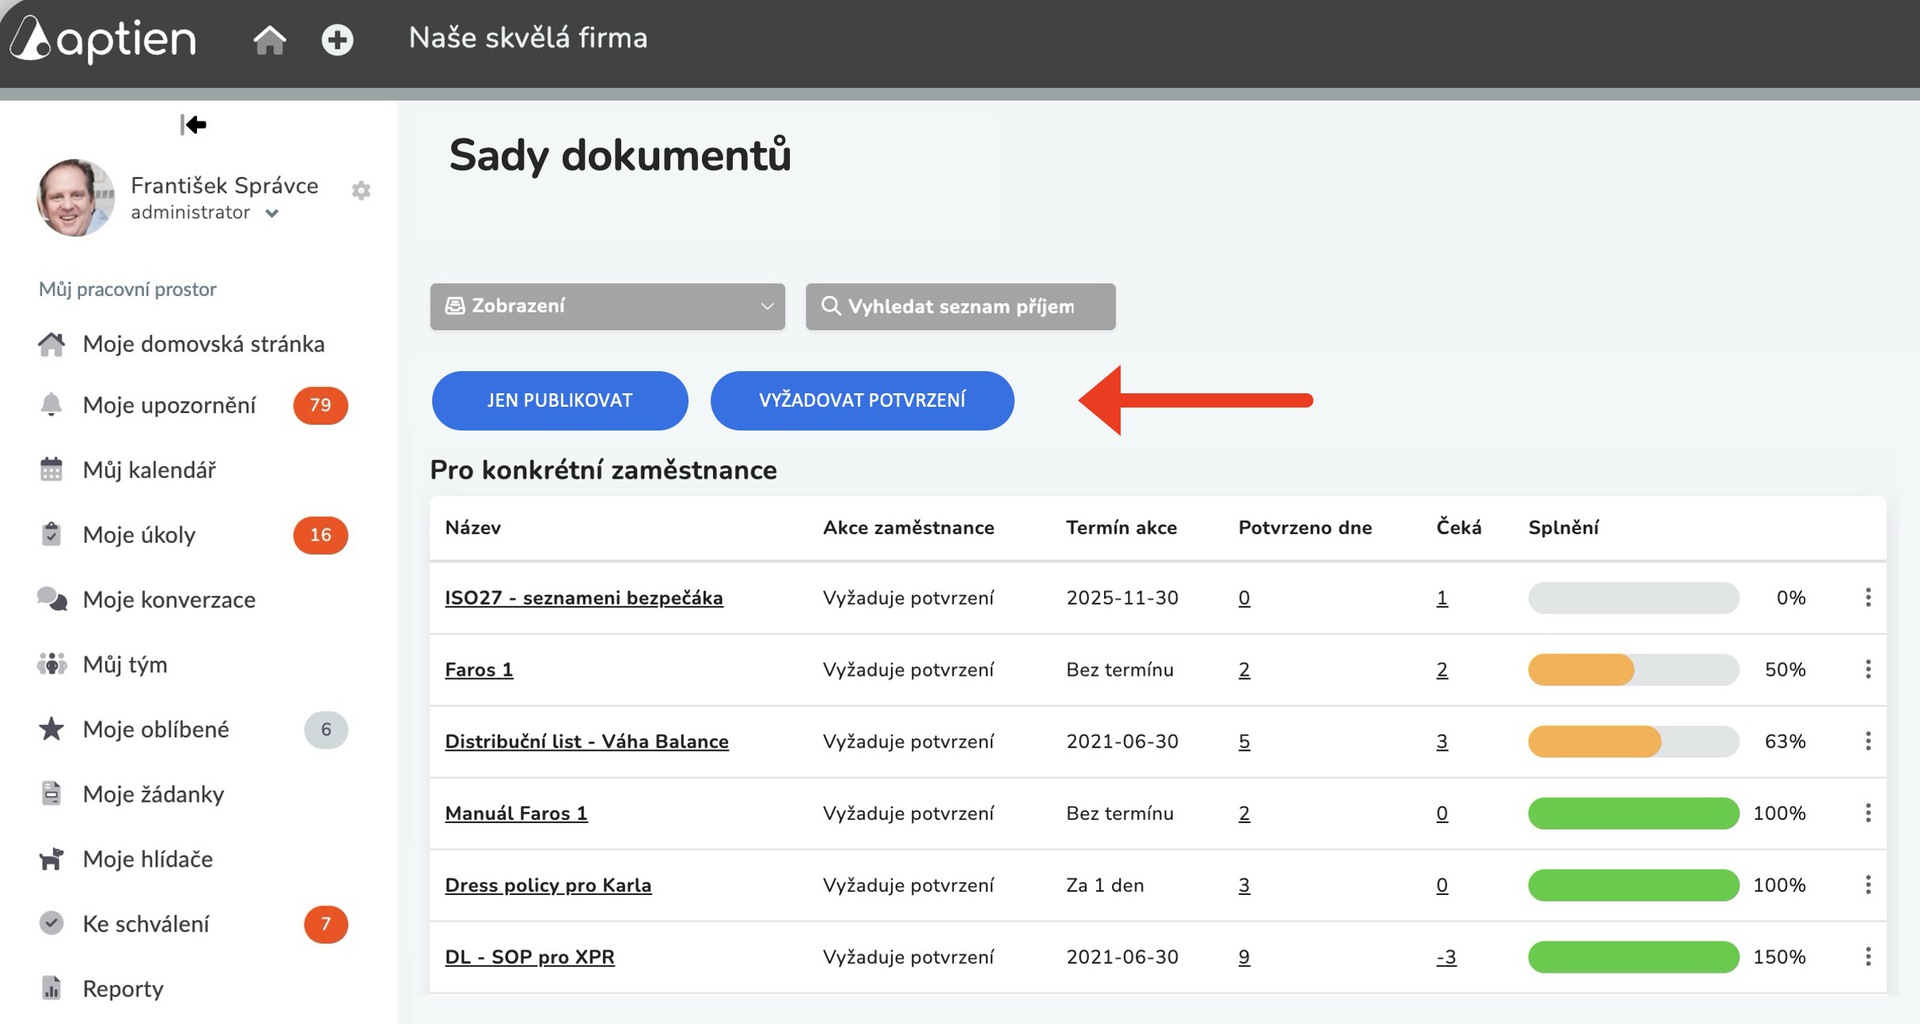Click the Splnění column header

(x=1564, y=528)
